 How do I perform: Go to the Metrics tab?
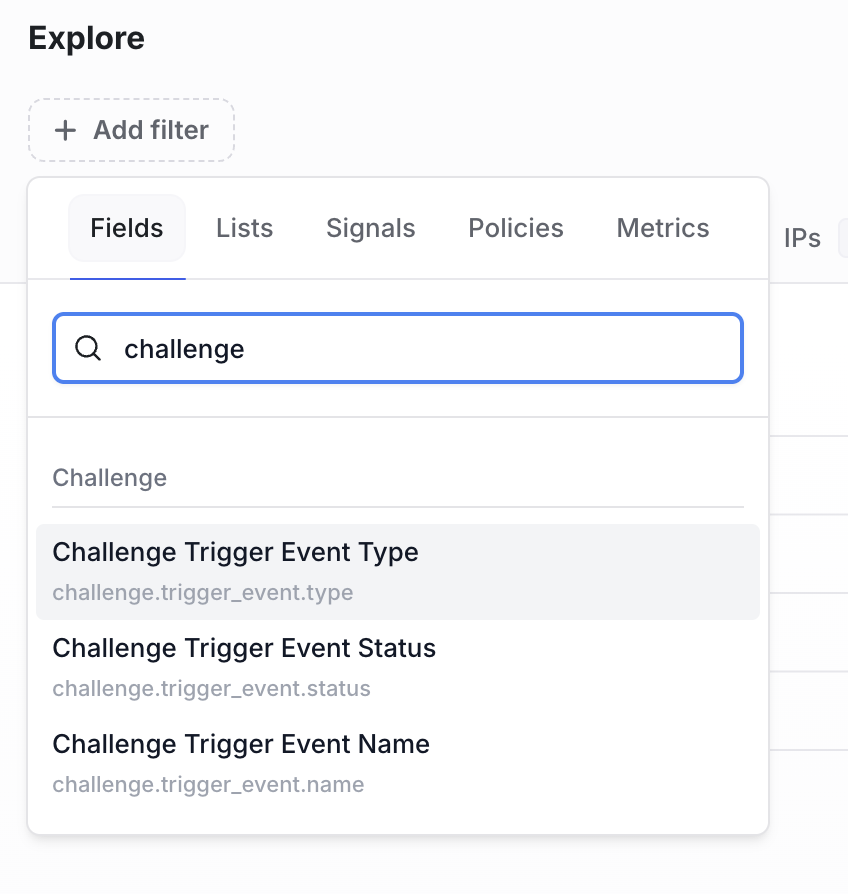click(663, 228)
